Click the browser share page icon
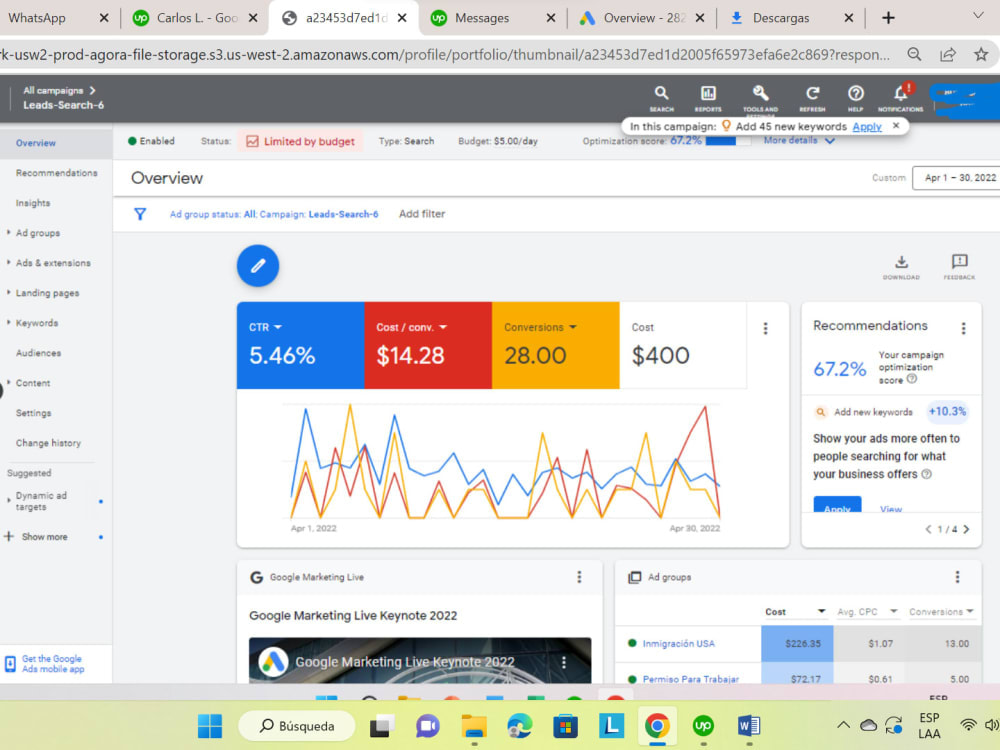Viewport: 1000px width, 750px height. [x=948, y=55]
